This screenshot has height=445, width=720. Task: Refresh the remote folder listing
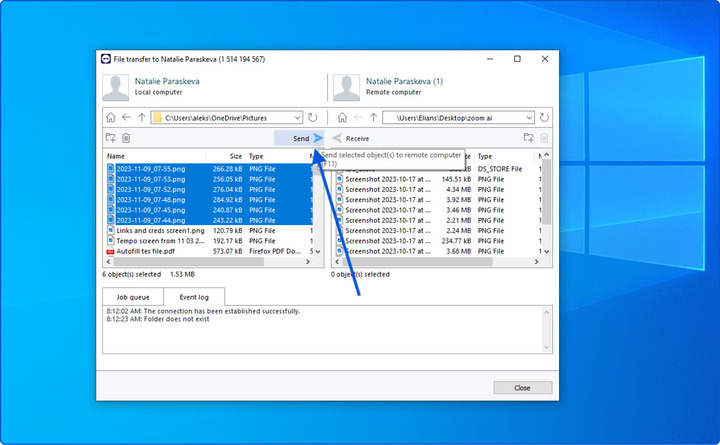coord(544,118)
